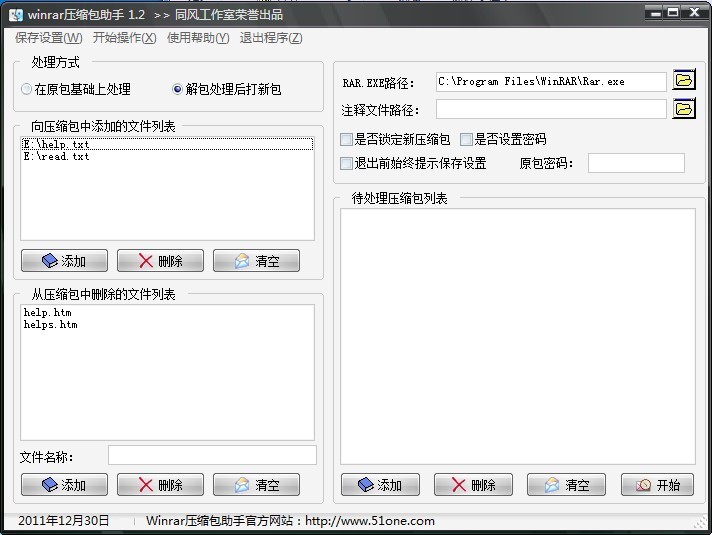The width and height of the screenshot is (712, 535).
Task: Select 在原包基础上处理 radio option
Action: click(26, 89)
